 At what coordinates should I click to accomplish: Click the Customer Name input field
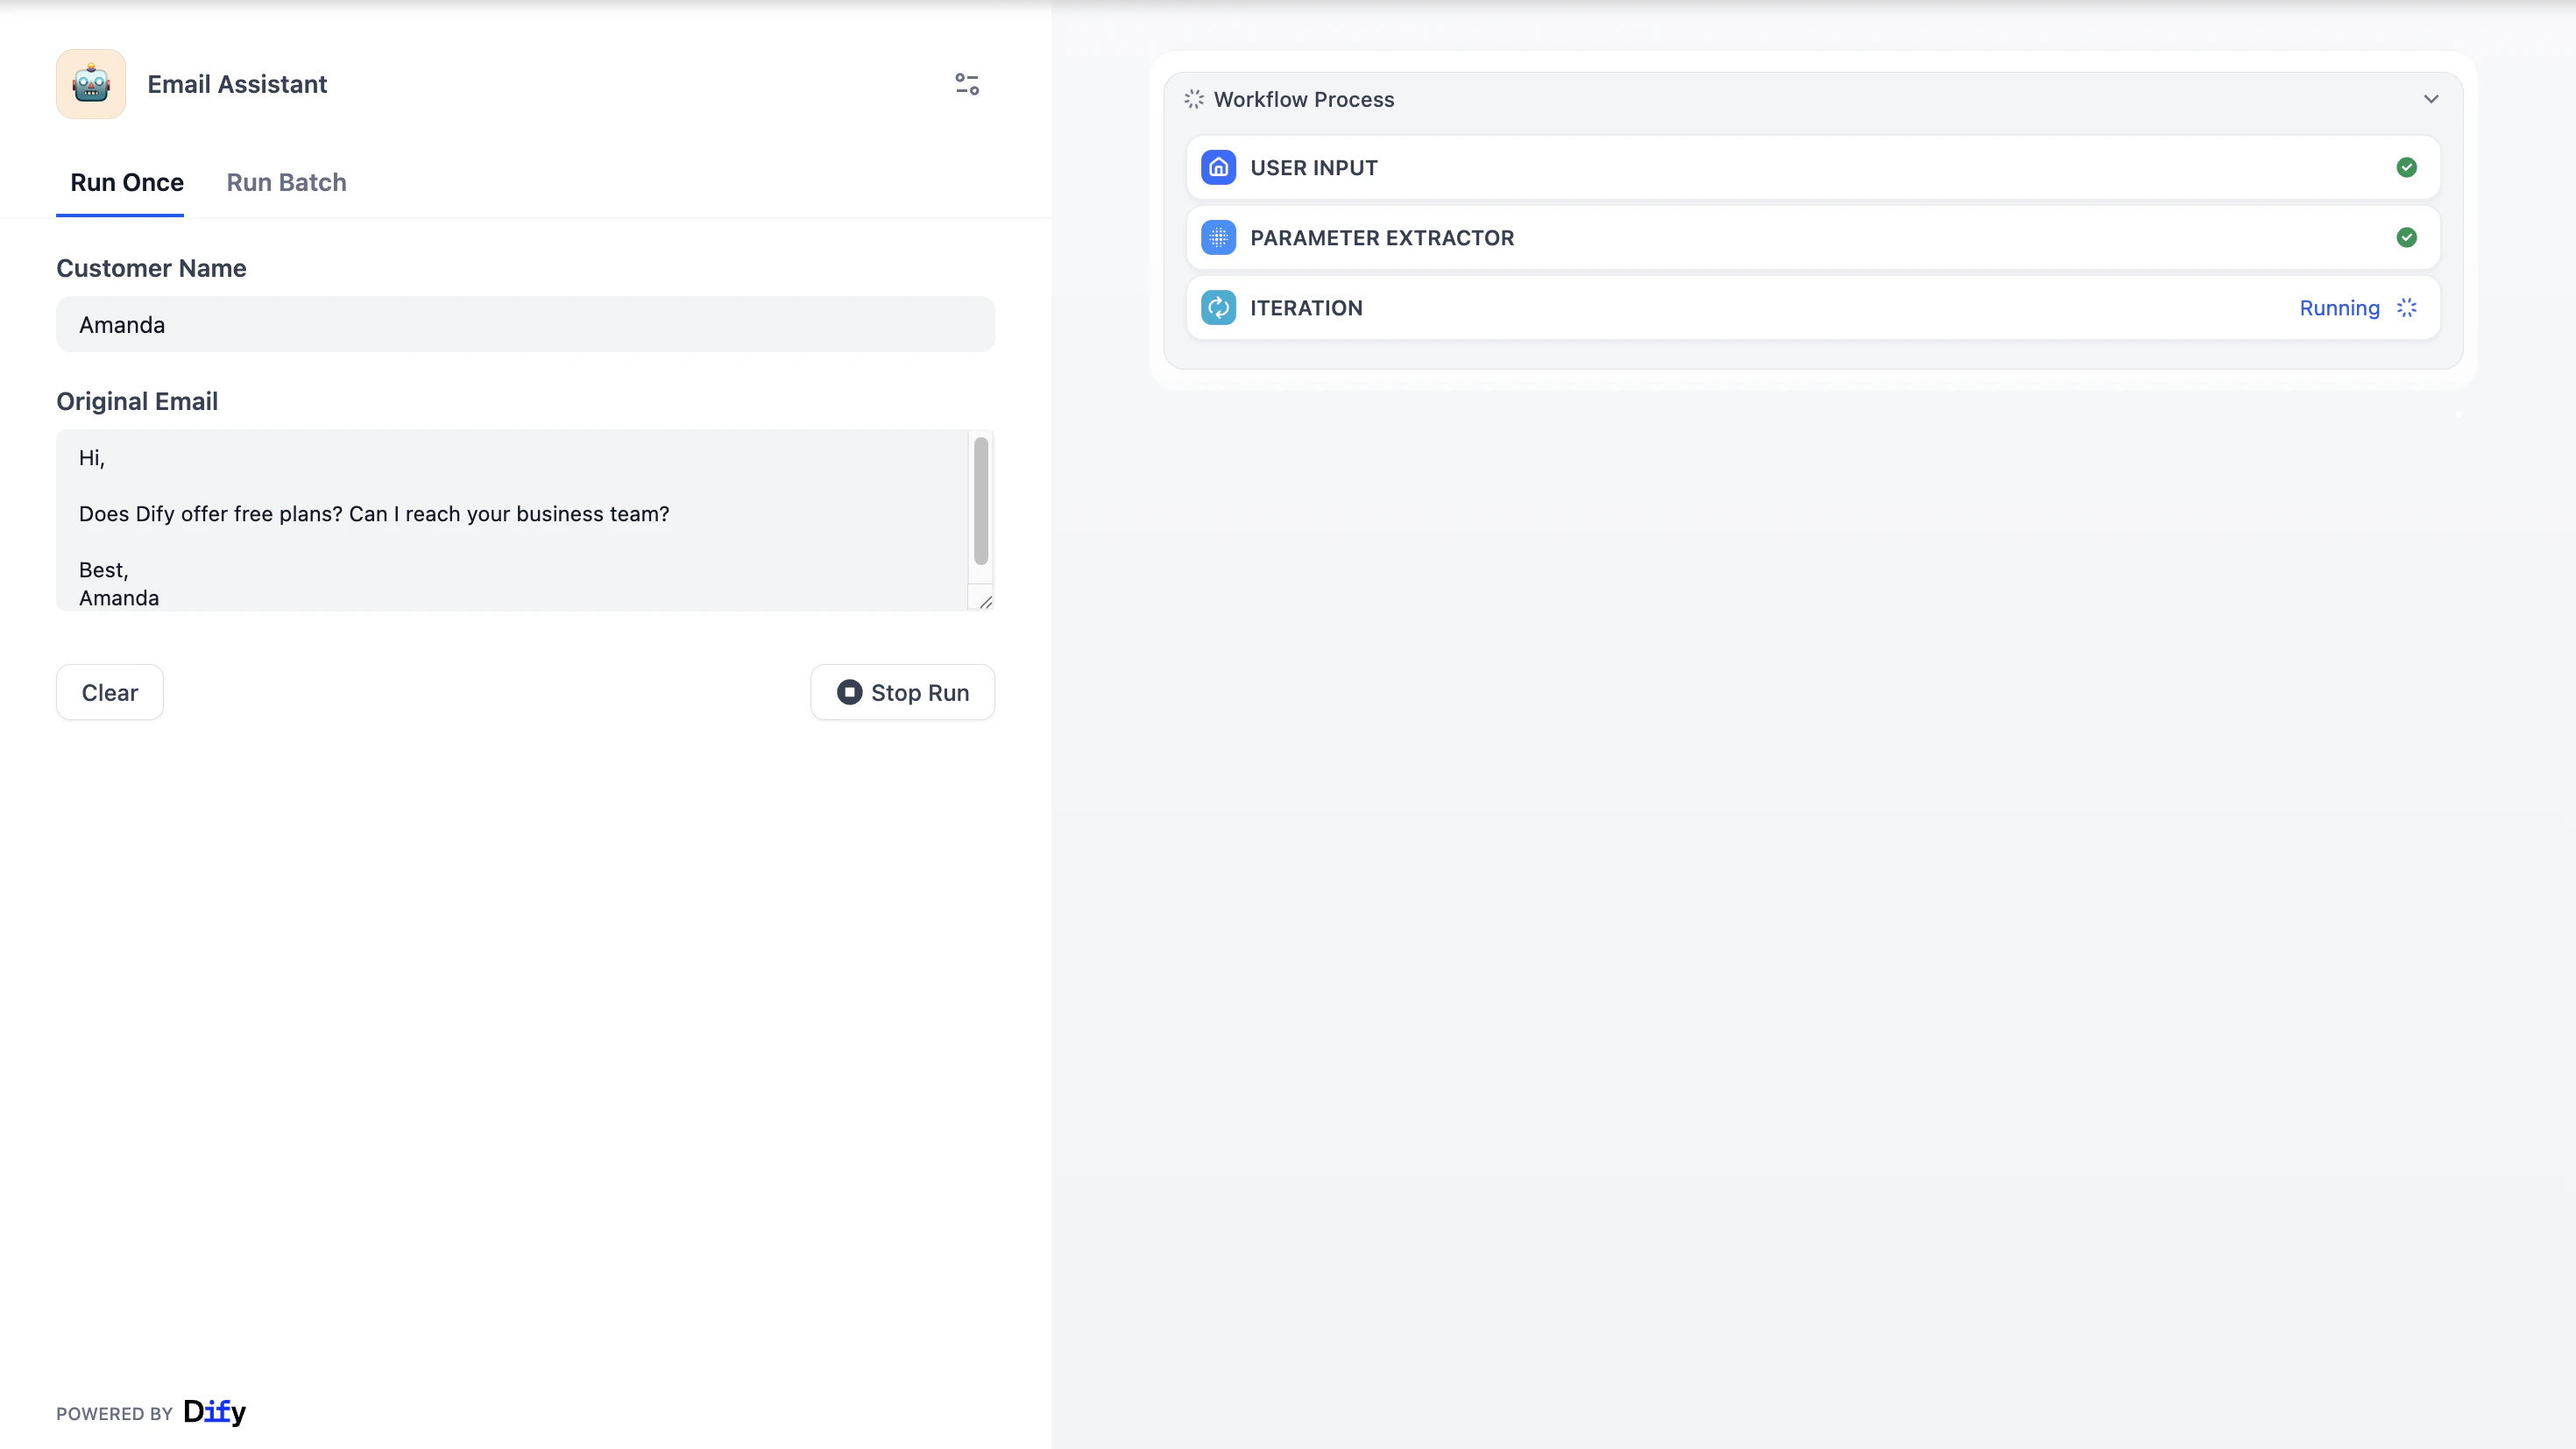524,324
